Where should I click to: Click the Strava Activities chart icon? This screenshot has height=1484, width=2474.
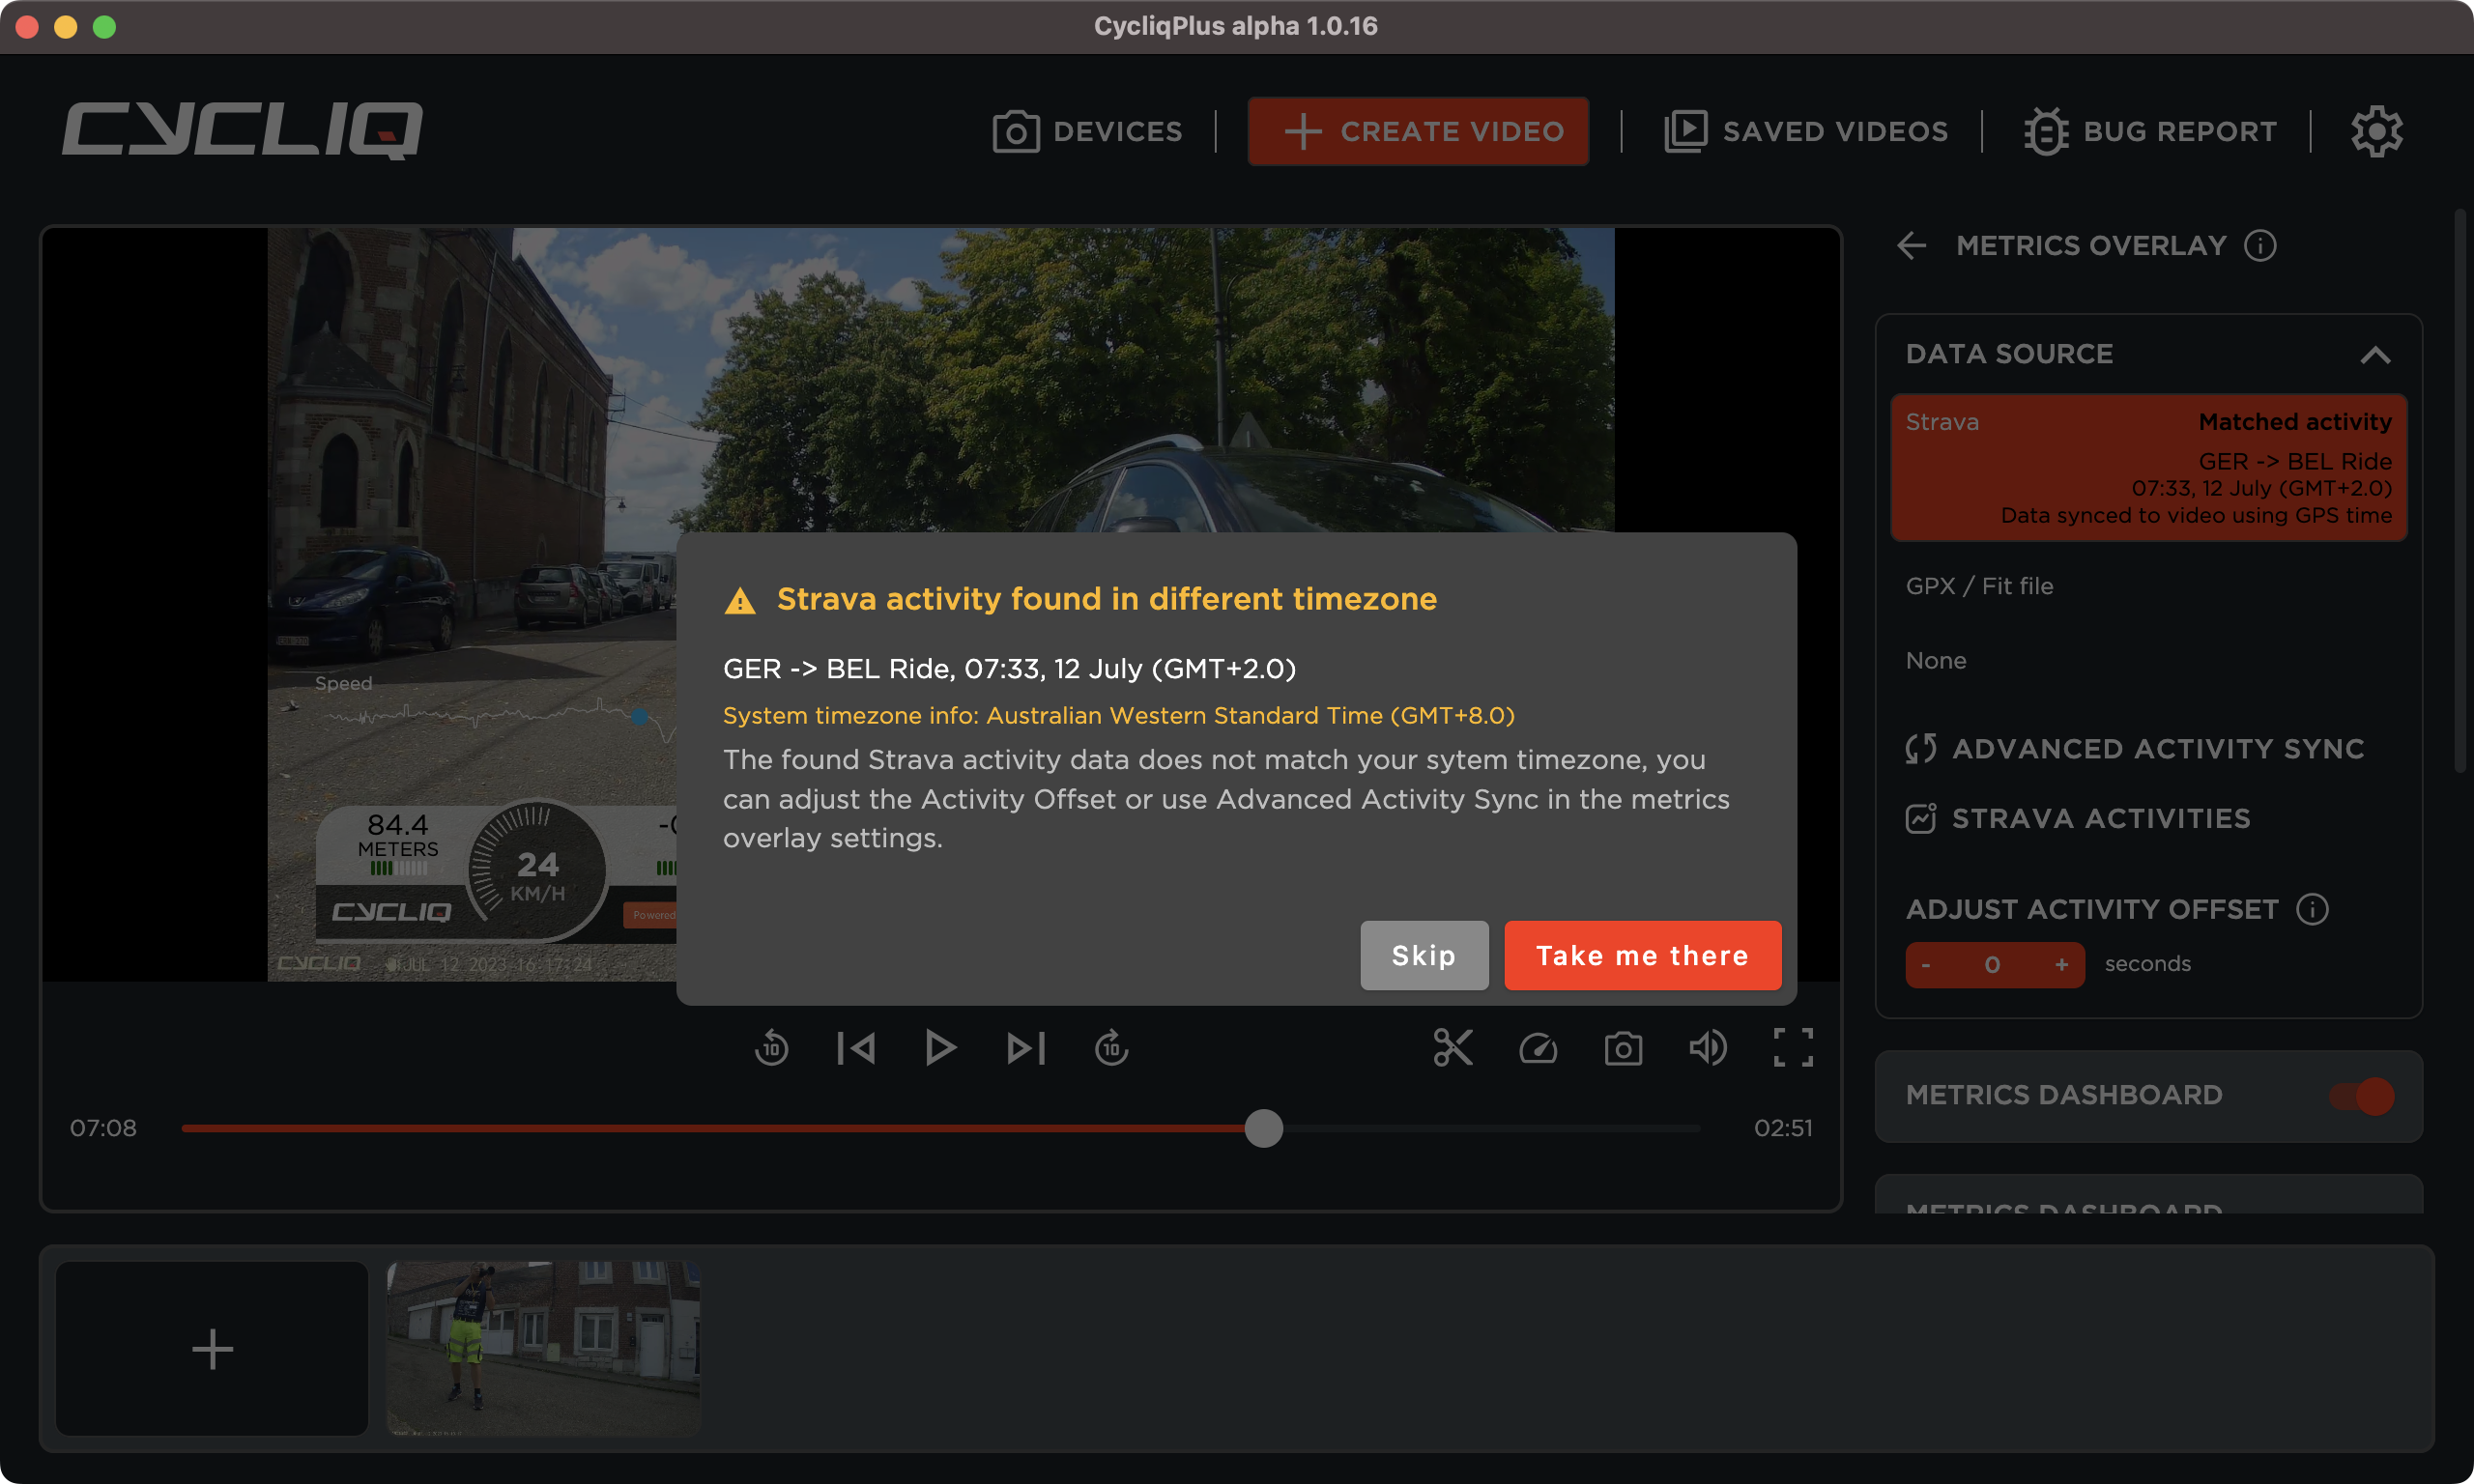(1920, 818)
